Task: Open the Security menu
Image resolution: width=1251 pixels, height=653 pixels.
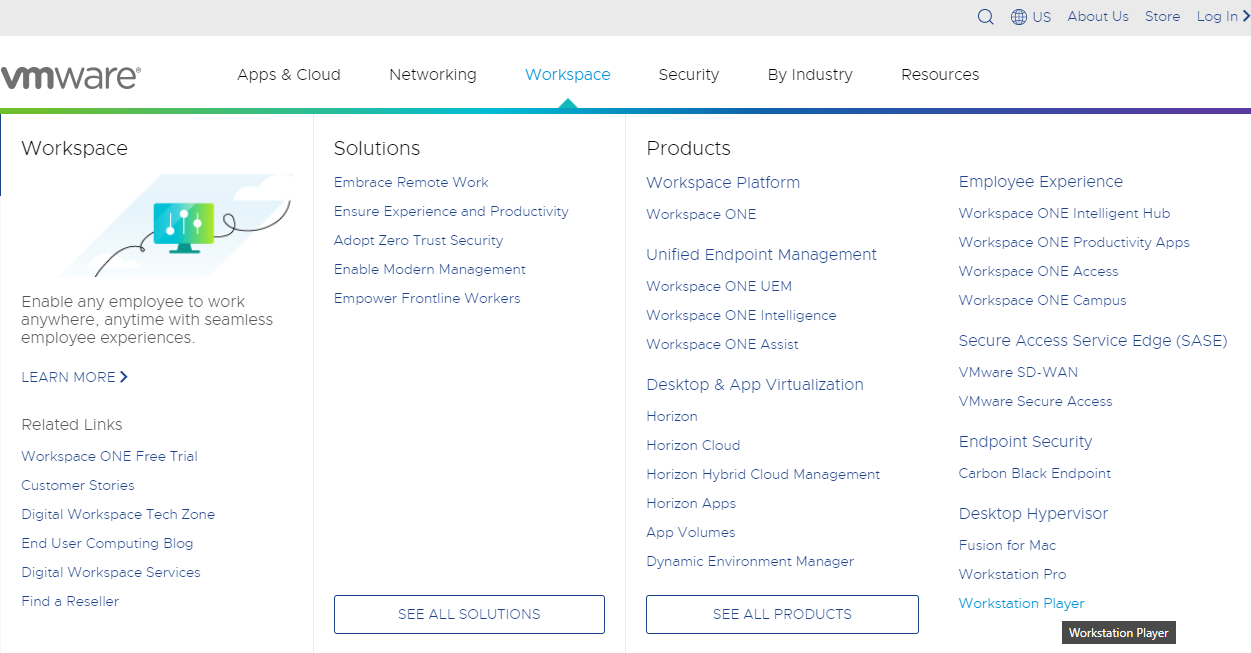Action: click(689, 75)
